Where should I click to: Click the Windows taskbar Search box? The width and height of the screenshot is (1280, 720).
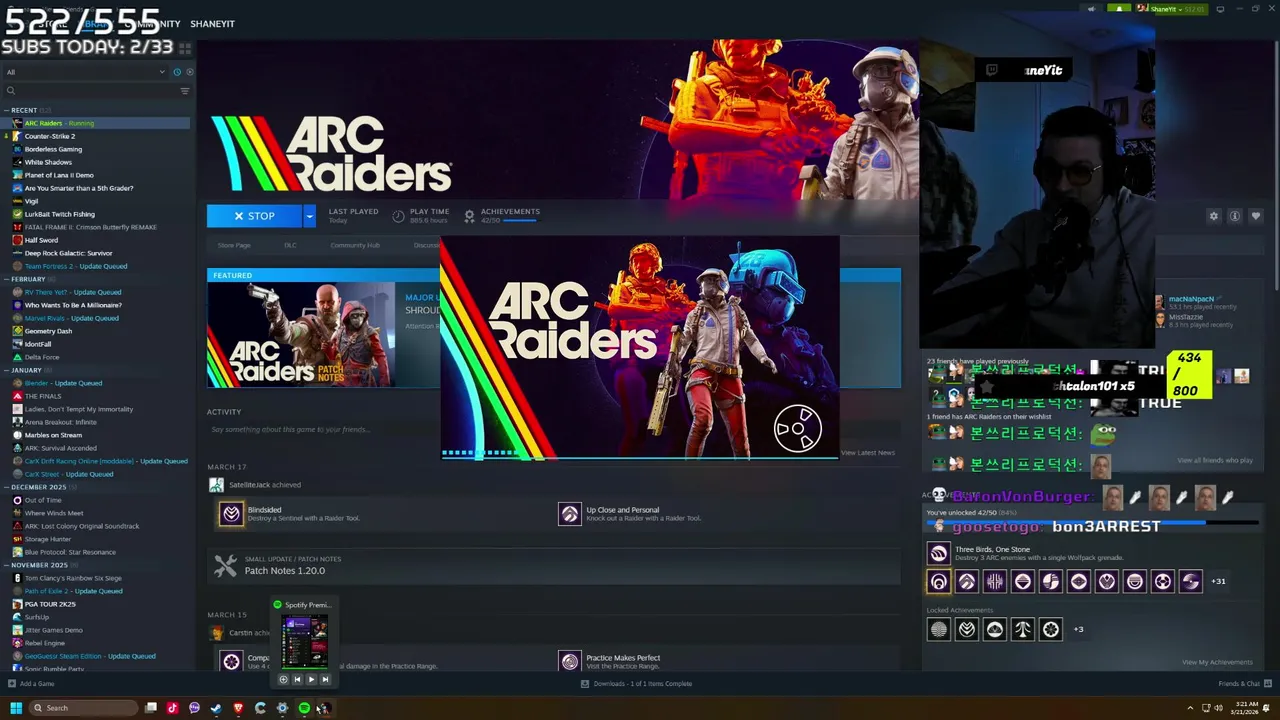point(82,708)
